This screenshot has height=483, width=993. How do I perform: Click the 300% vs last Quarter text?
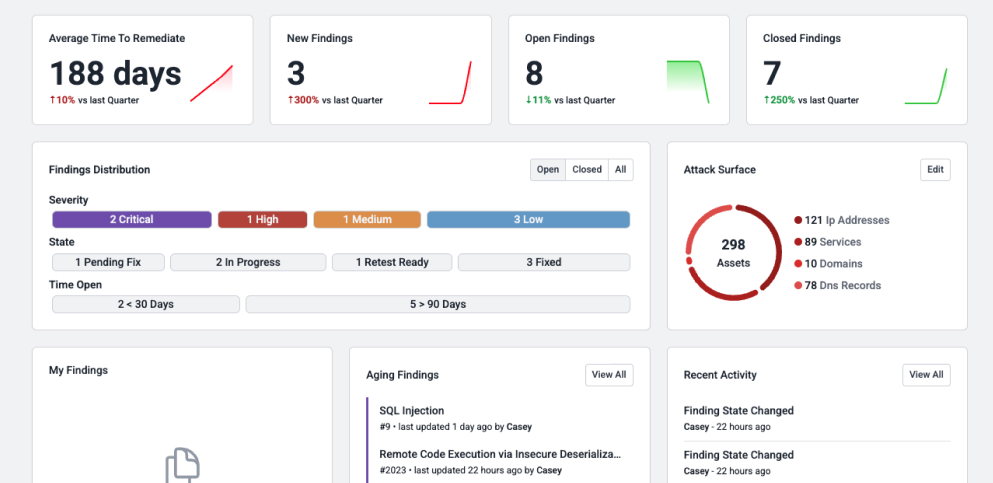click(335, 100)
